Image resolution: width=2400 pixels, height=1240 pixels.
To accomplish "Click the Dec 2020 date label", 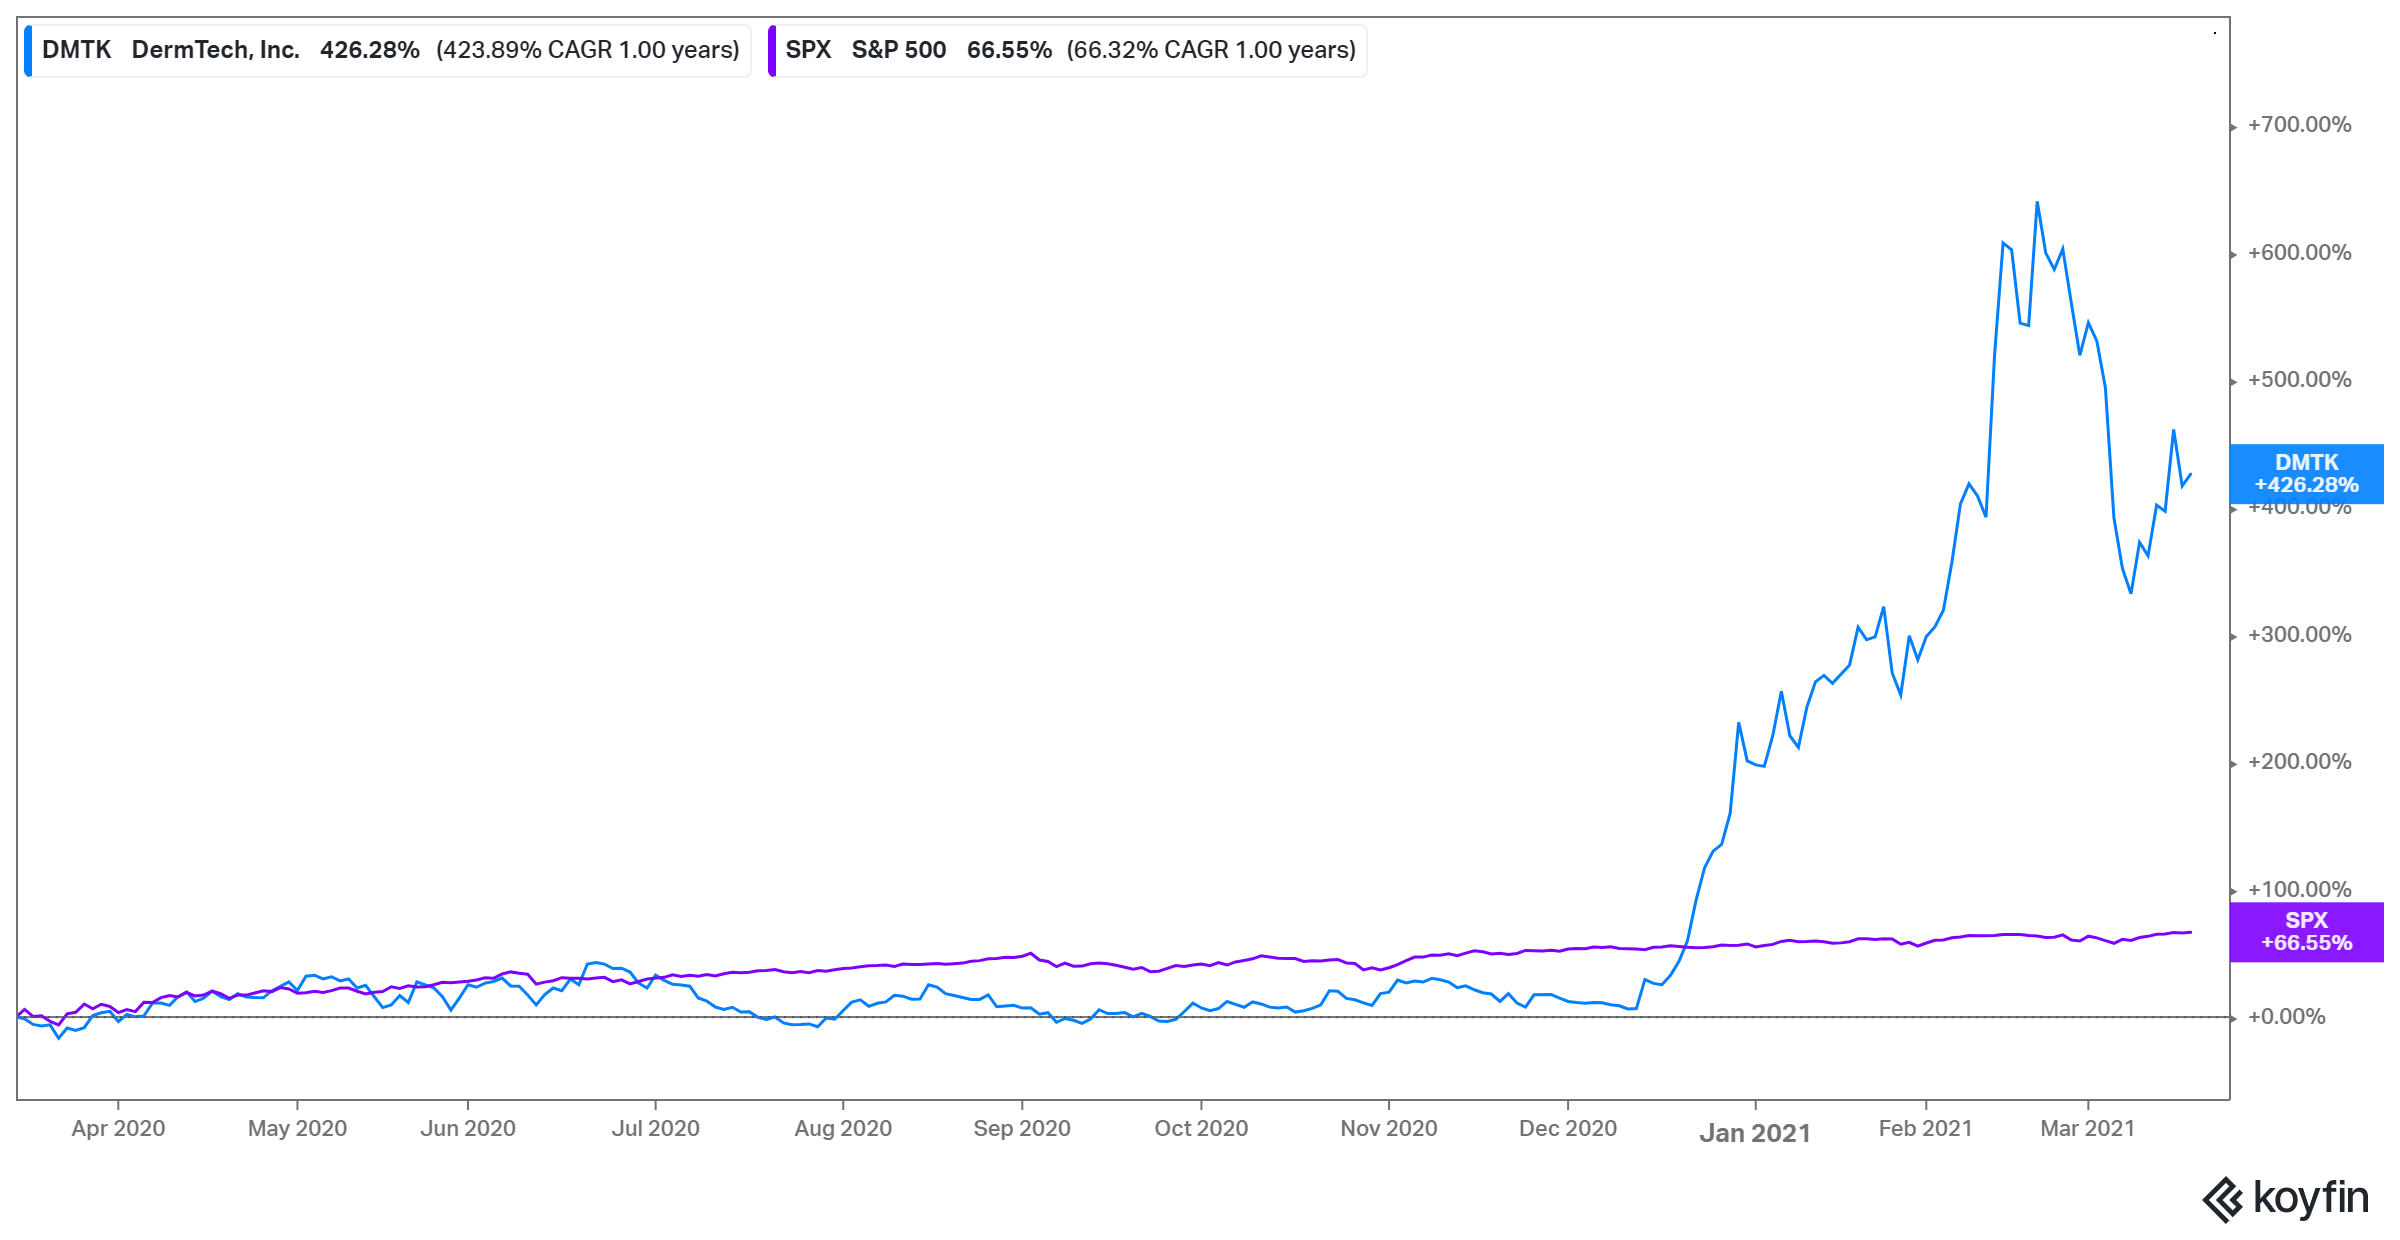I will click(x=1568, y=1128).
